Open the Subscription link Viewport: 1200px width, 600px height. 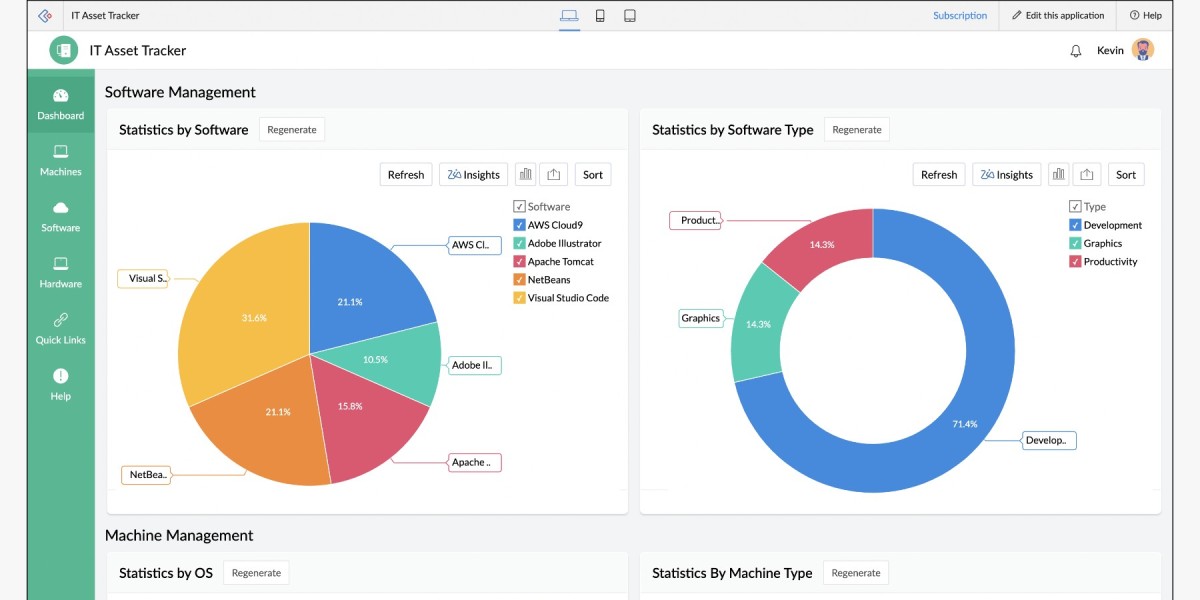tap(960, 16)
